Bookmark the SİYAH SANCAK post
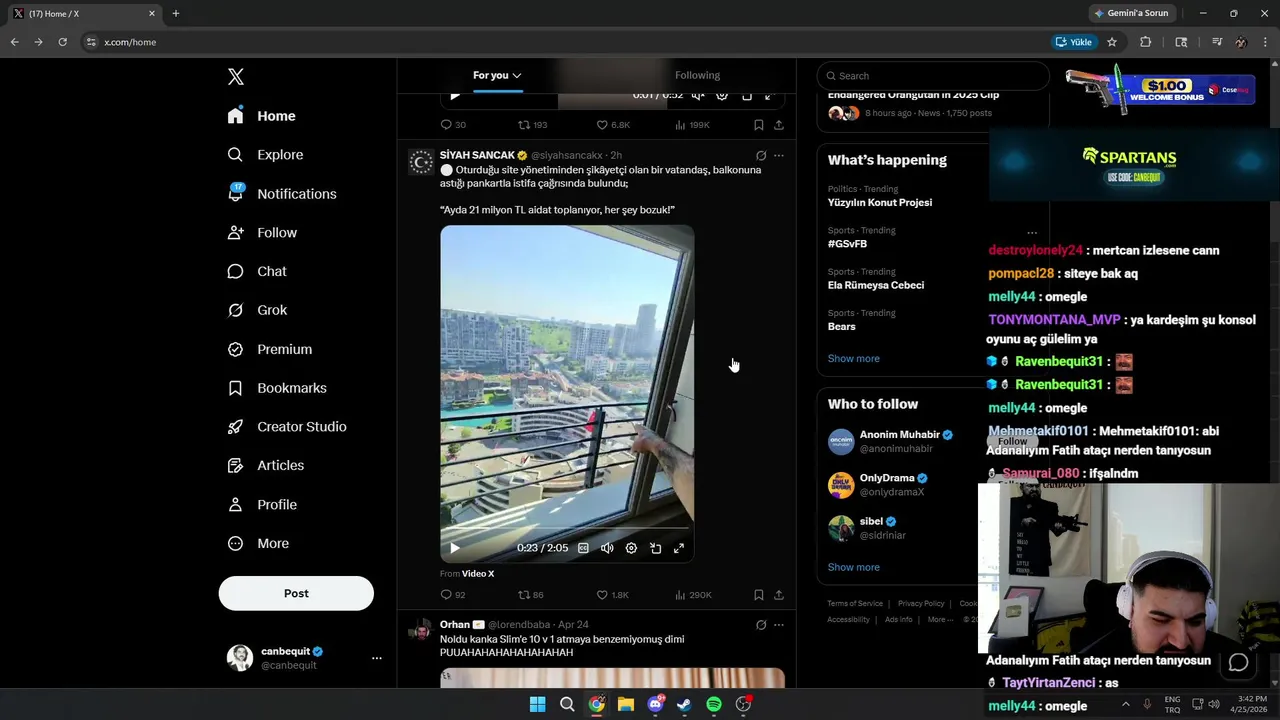 tap(759, 595)
